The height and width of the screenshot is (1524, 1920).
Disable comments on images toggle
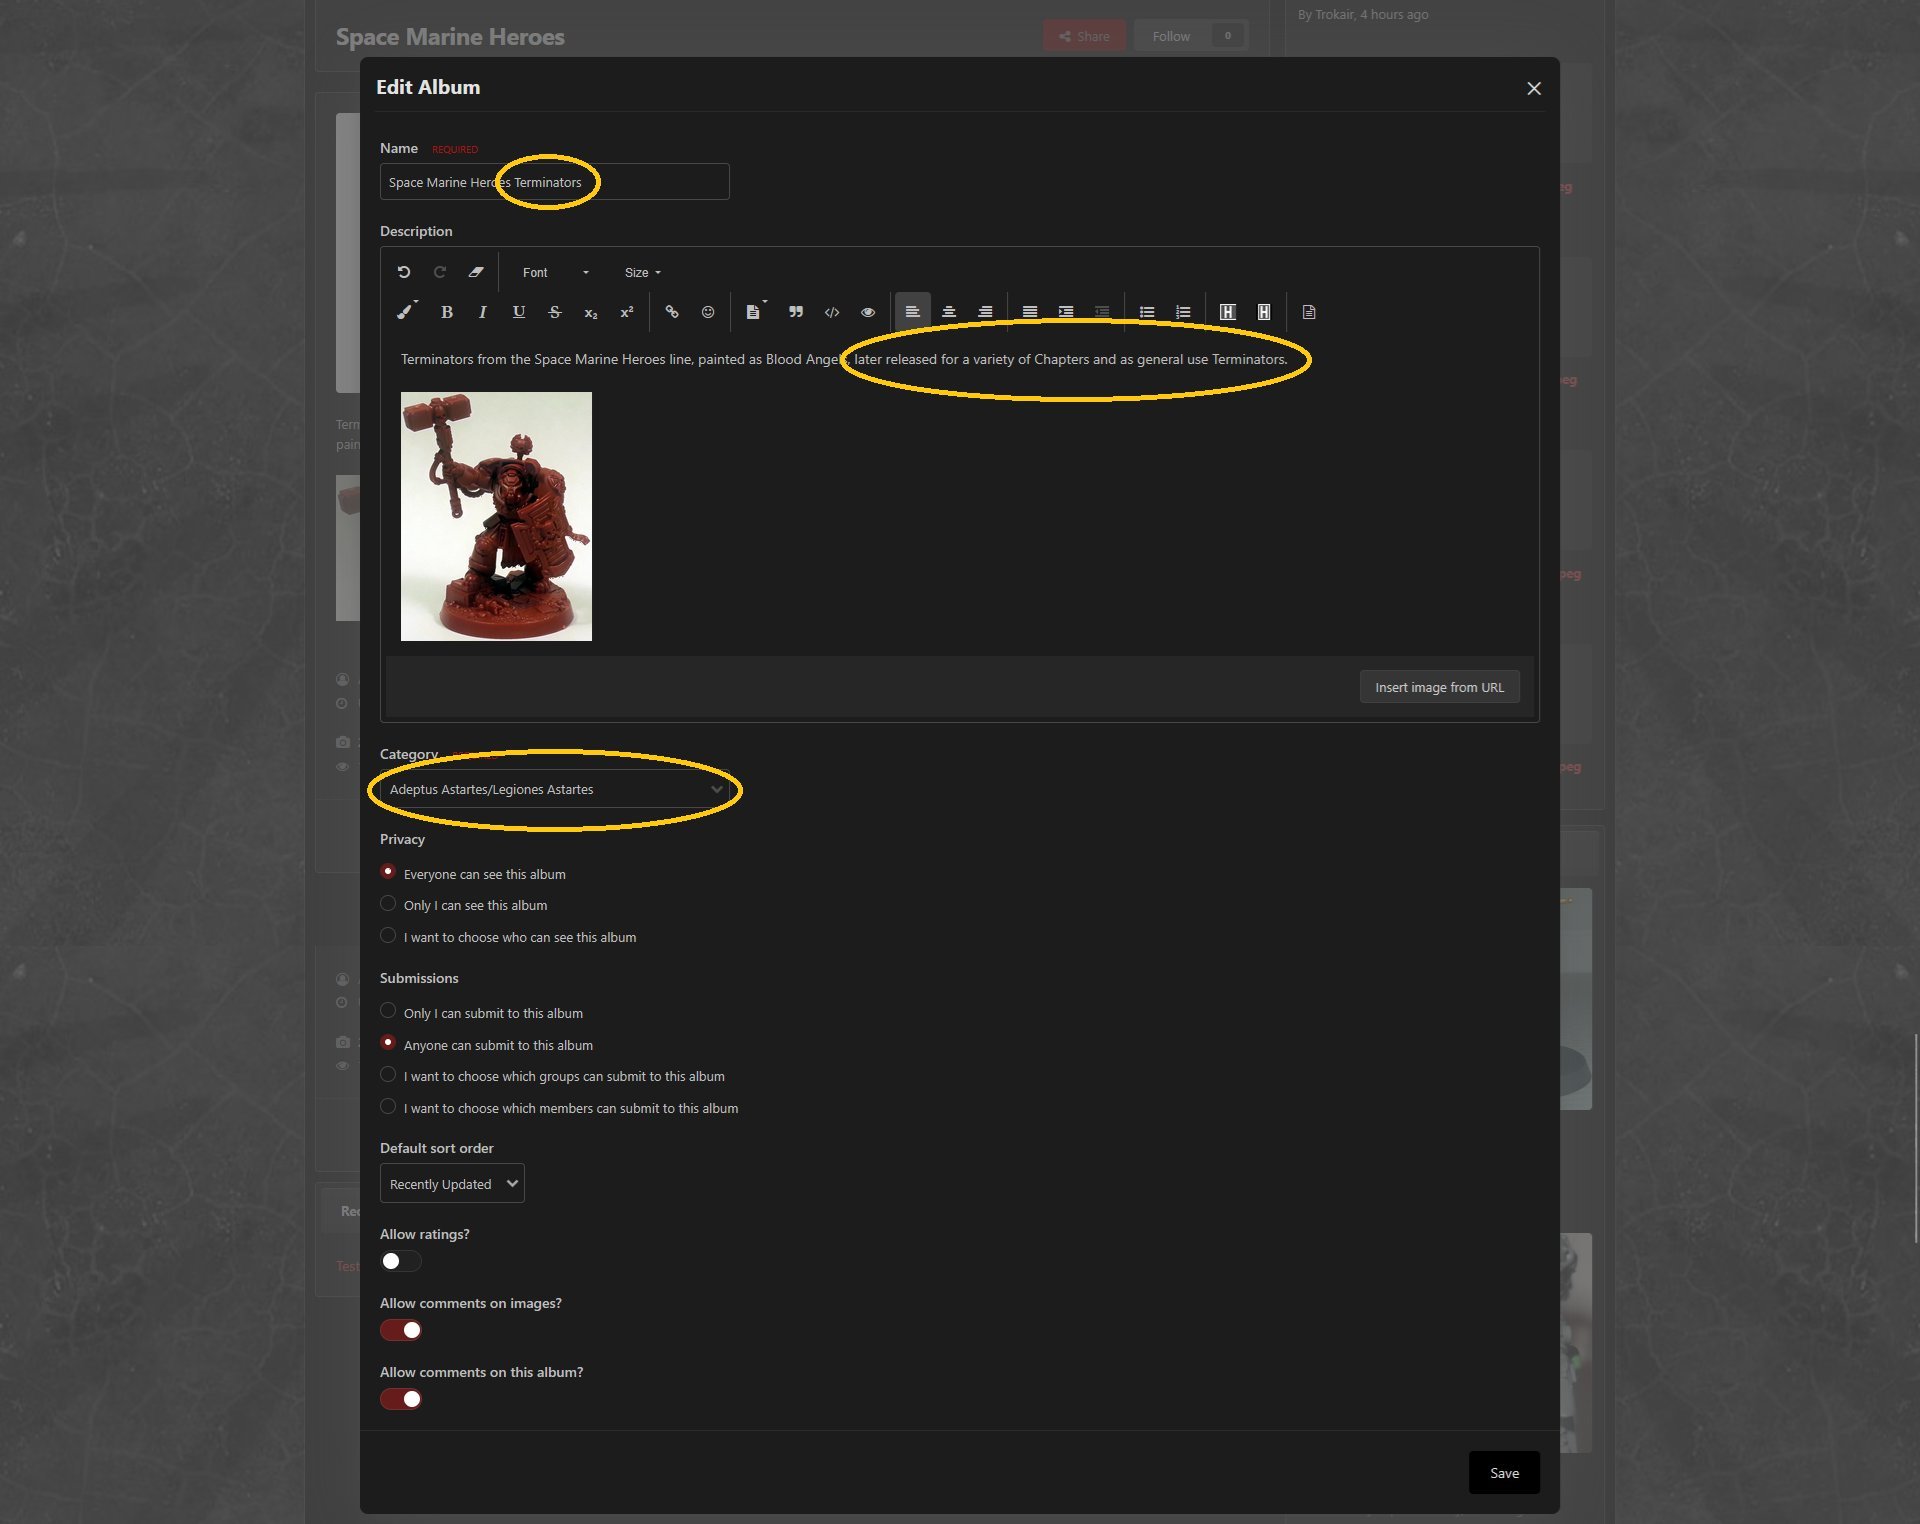[401, 1330]
